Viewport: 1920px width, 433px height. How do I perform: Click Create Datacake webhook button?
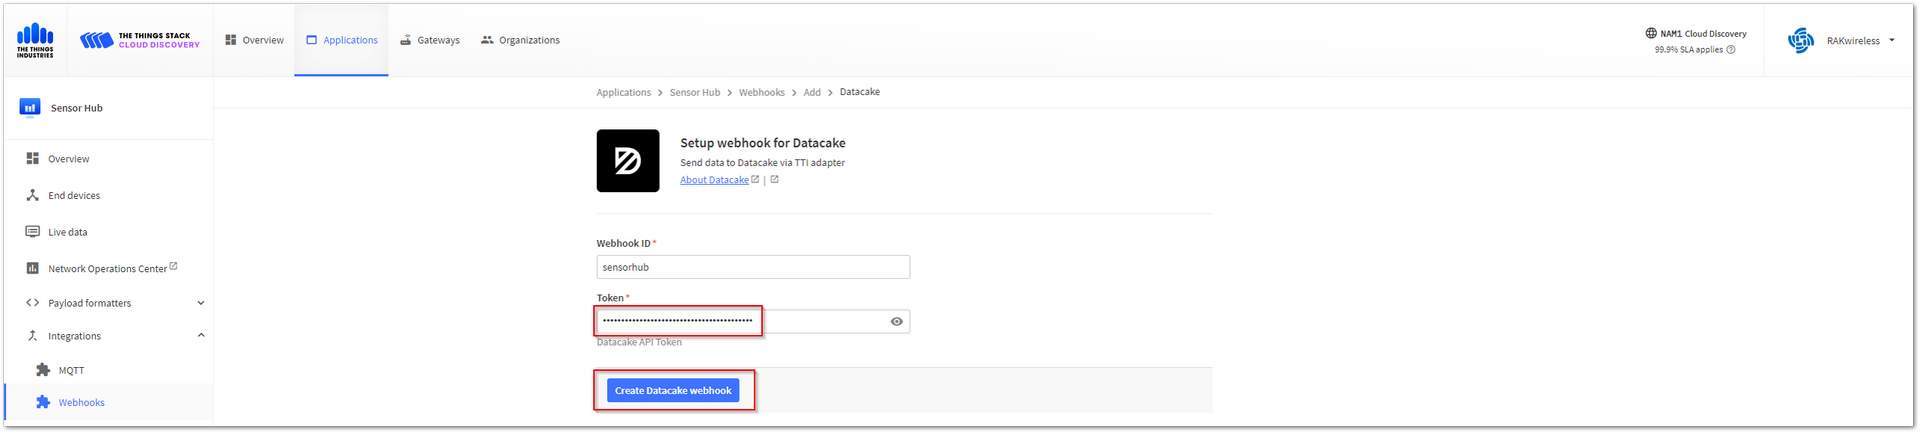673,391
